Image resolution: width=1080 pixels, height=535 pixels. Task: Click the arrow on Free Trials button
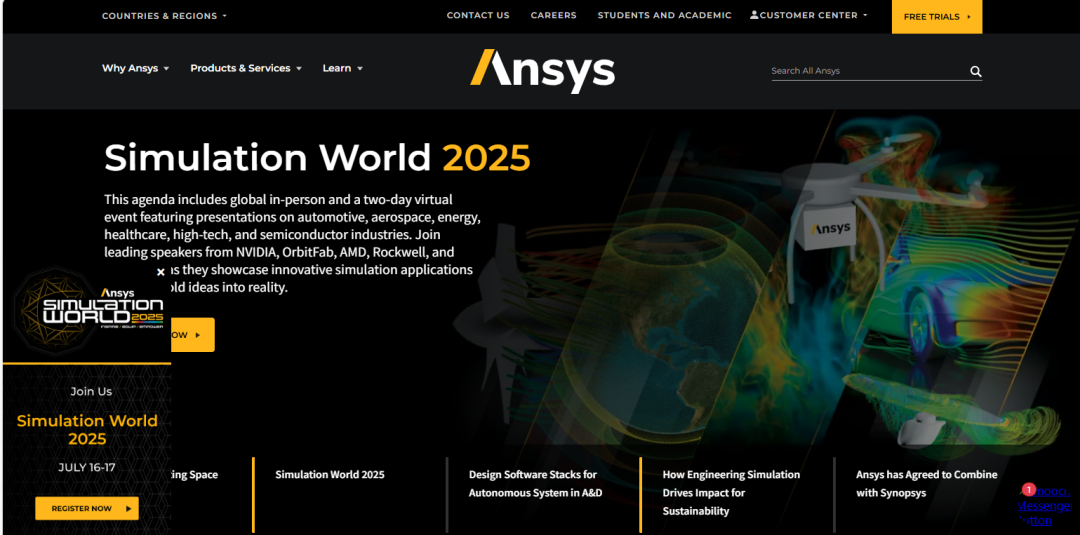tap(969, 17)
